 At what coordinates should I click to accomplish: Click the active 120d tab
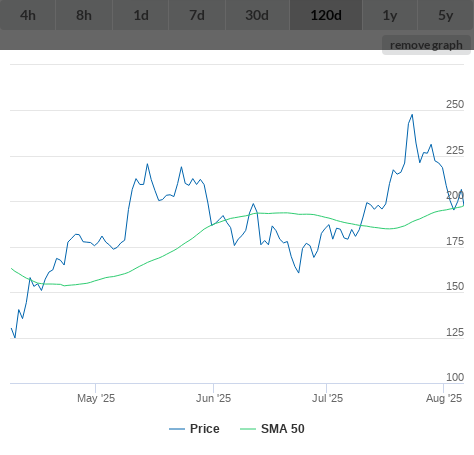coord(326,15)
